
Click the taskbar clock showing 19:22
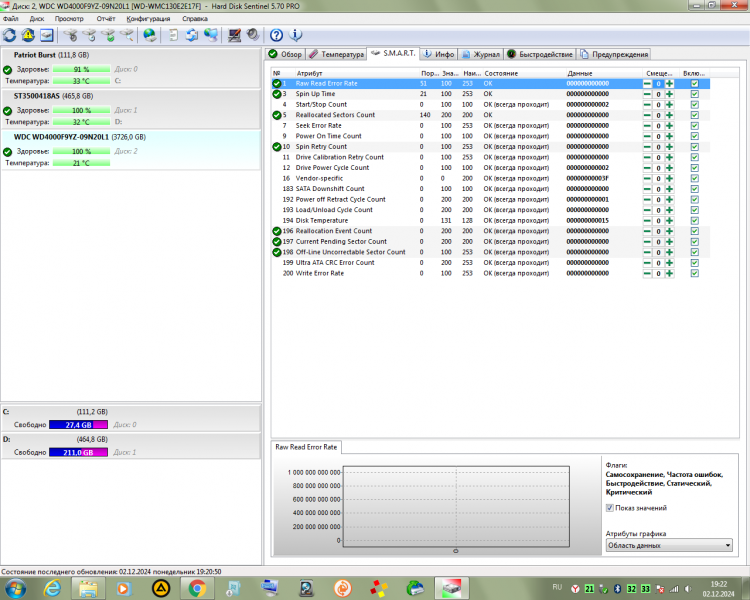click(718, 589)
